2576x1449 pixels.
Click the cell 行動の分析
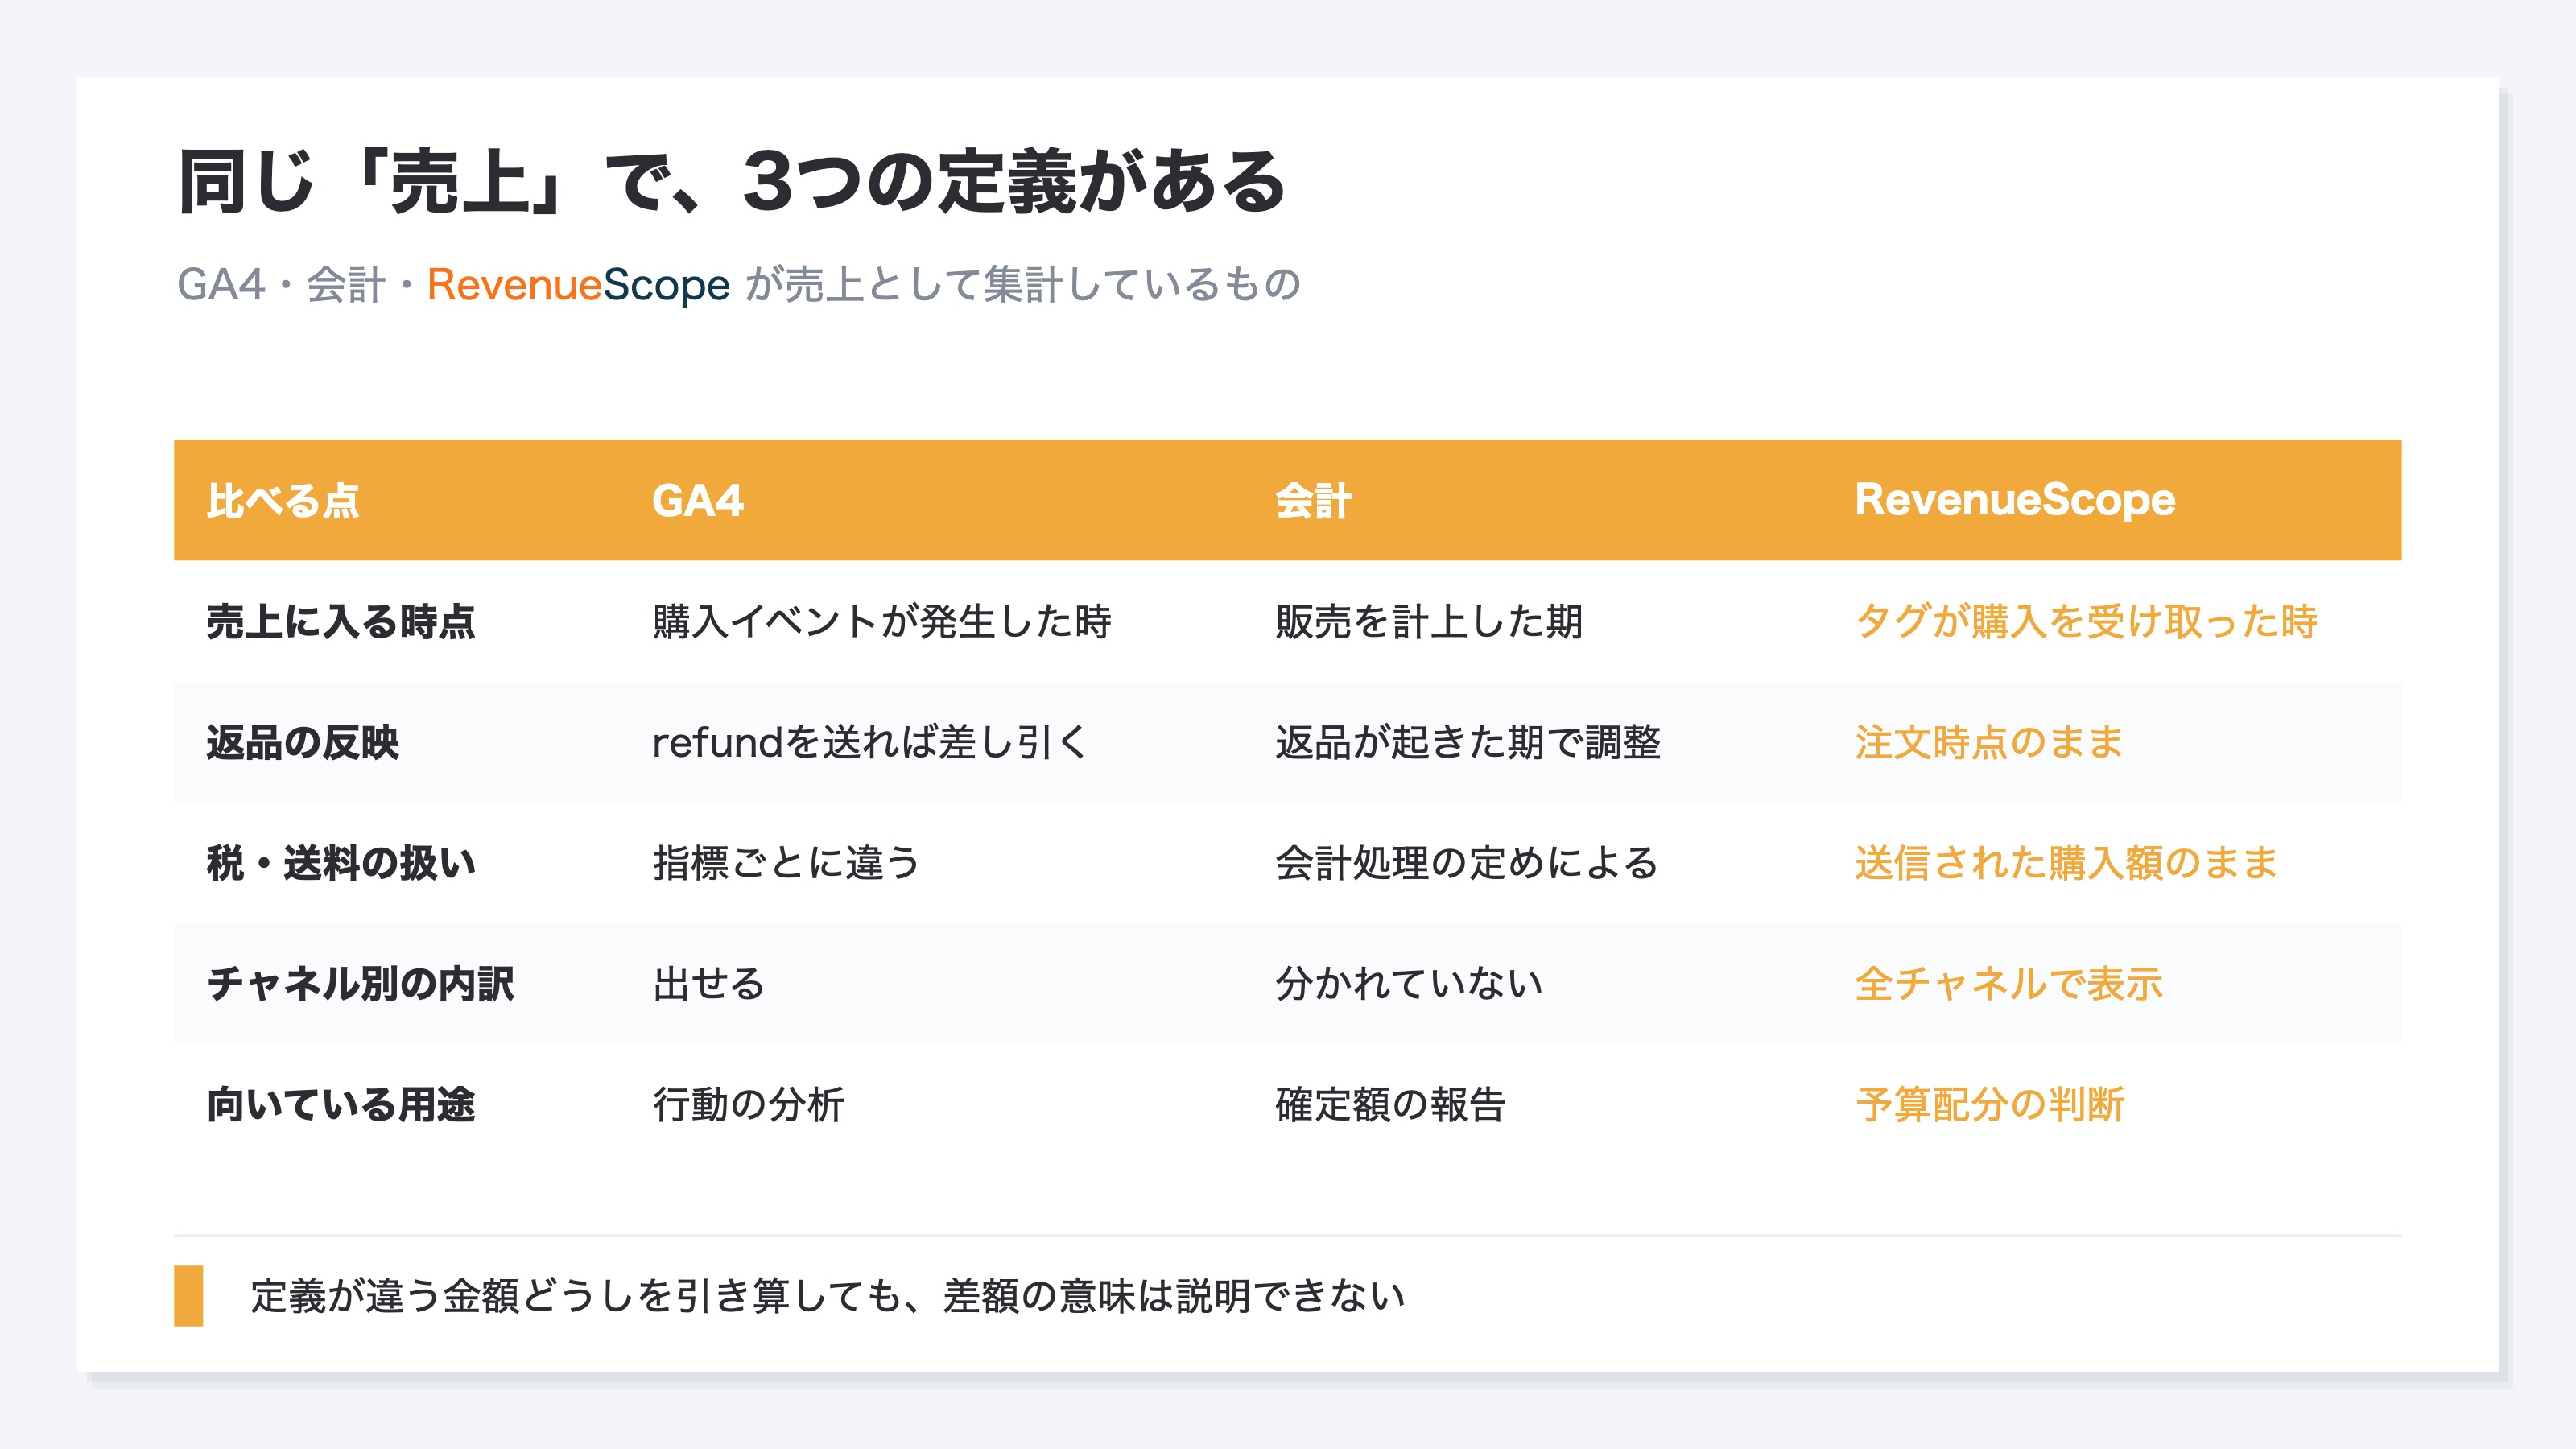point(748,1105)
